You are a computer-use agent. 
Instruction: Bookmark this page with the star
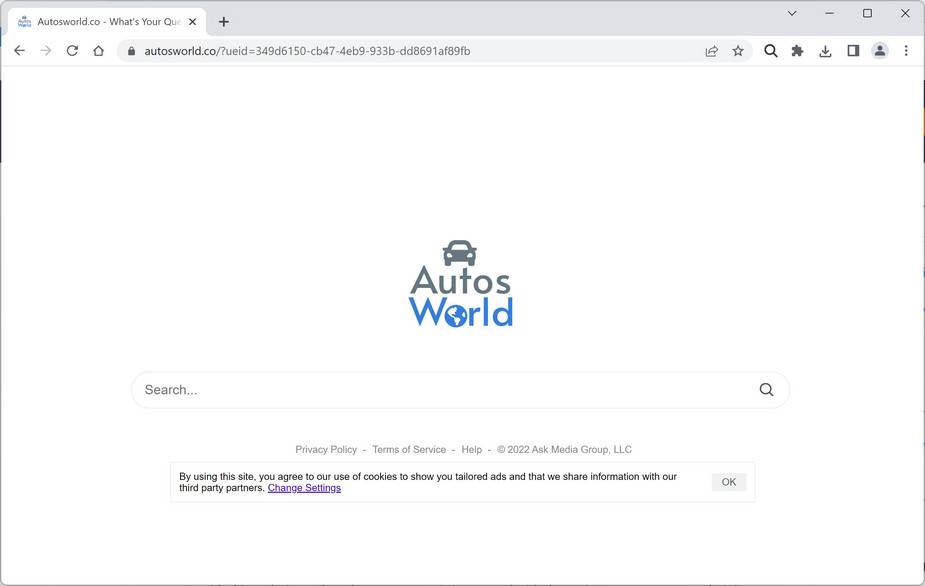coord(738,51)
